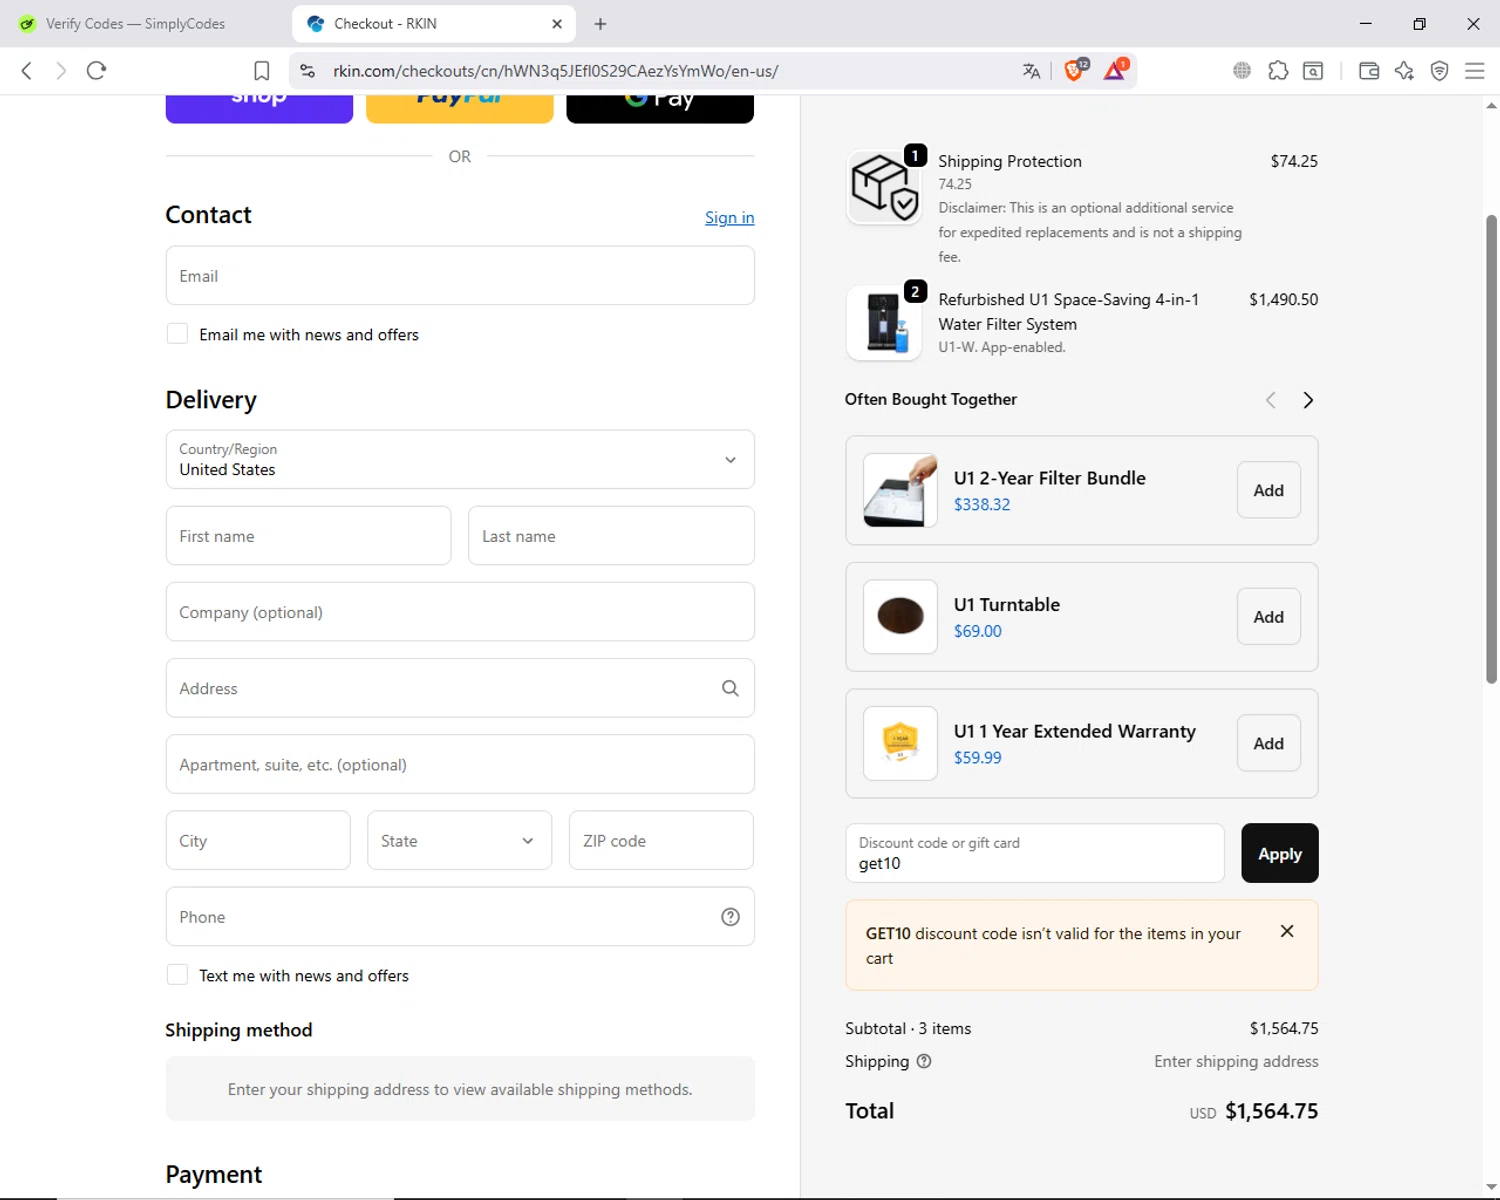Focus the Last name field
Screen dimensions: 1500x1200
pos(611,536)
